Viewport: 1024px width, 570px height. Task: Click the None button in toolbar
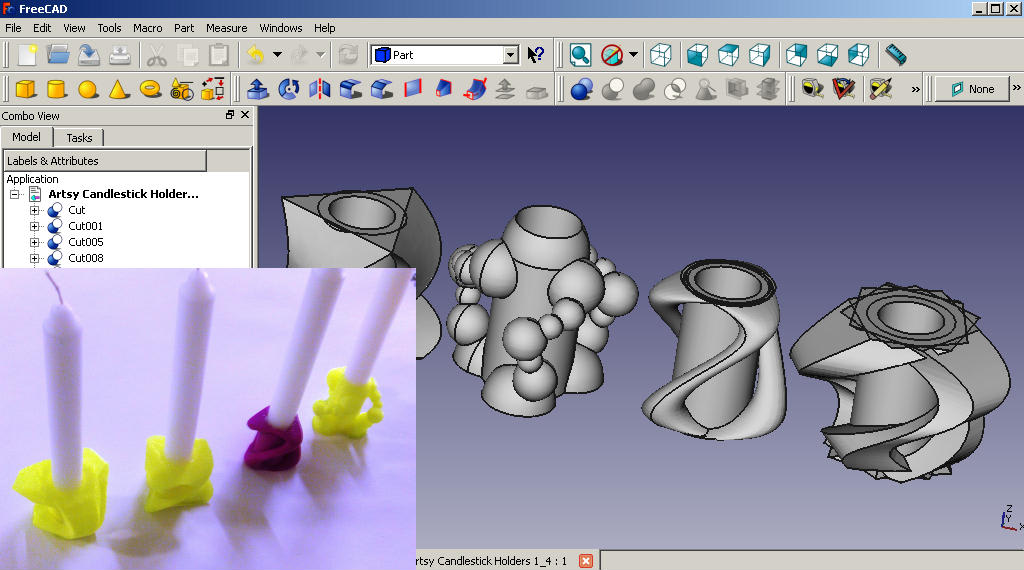tap(971, 89)
